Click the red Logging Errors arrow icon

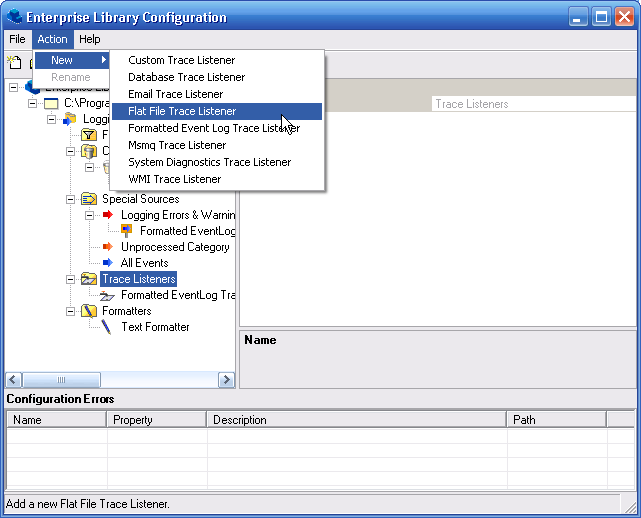click(x=108, y=215)
